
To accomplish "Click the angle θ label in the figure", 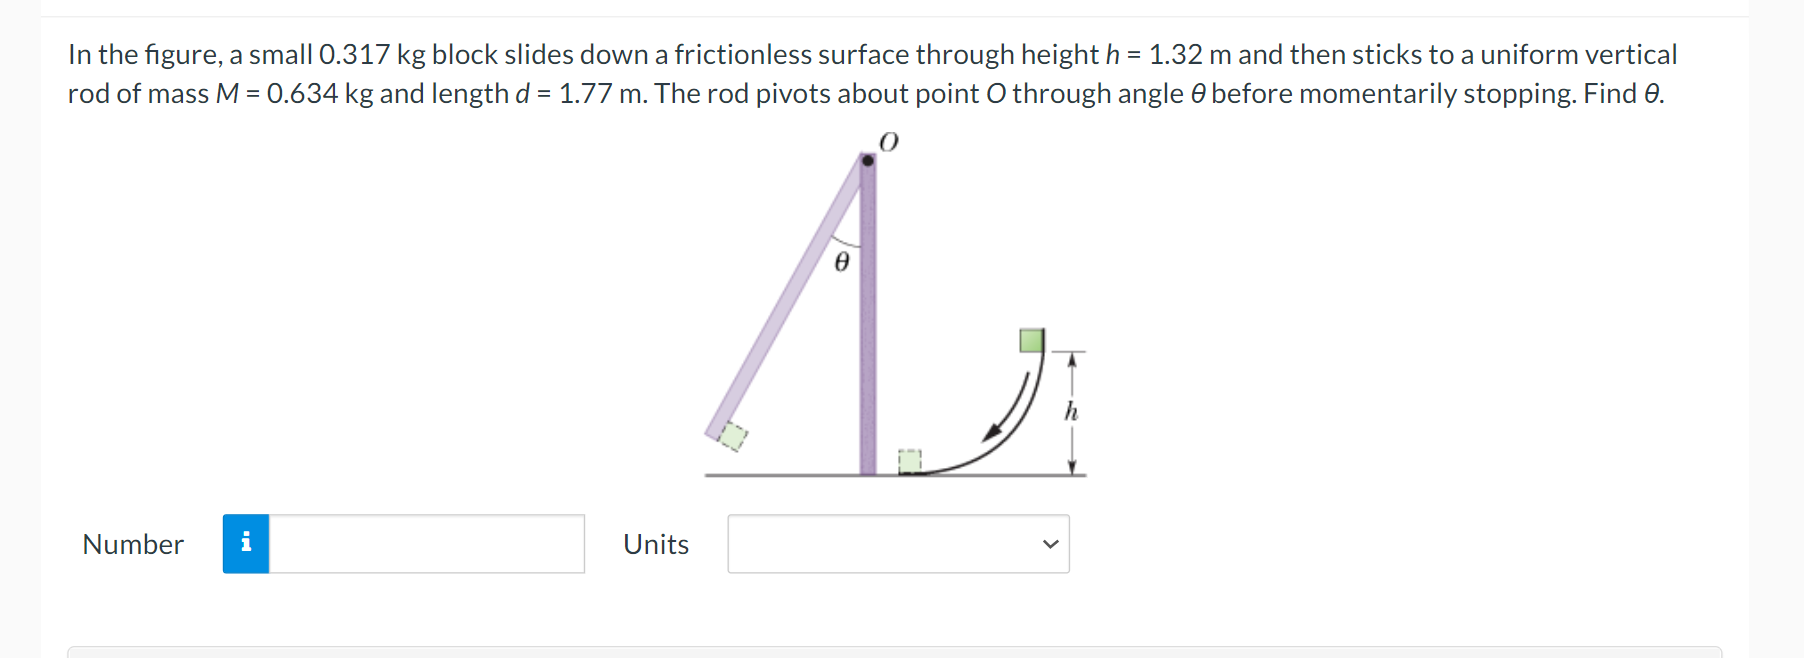I will [841, 263].
